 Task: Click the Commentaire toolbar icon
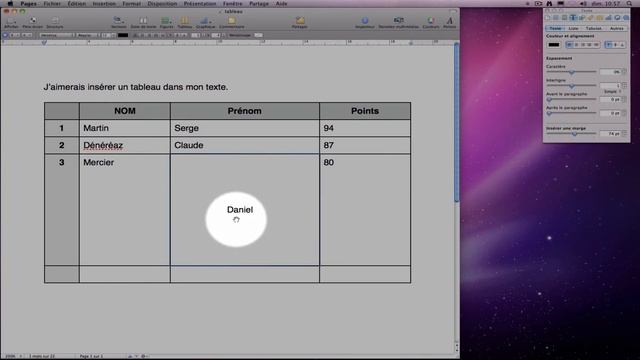point(231,21)
